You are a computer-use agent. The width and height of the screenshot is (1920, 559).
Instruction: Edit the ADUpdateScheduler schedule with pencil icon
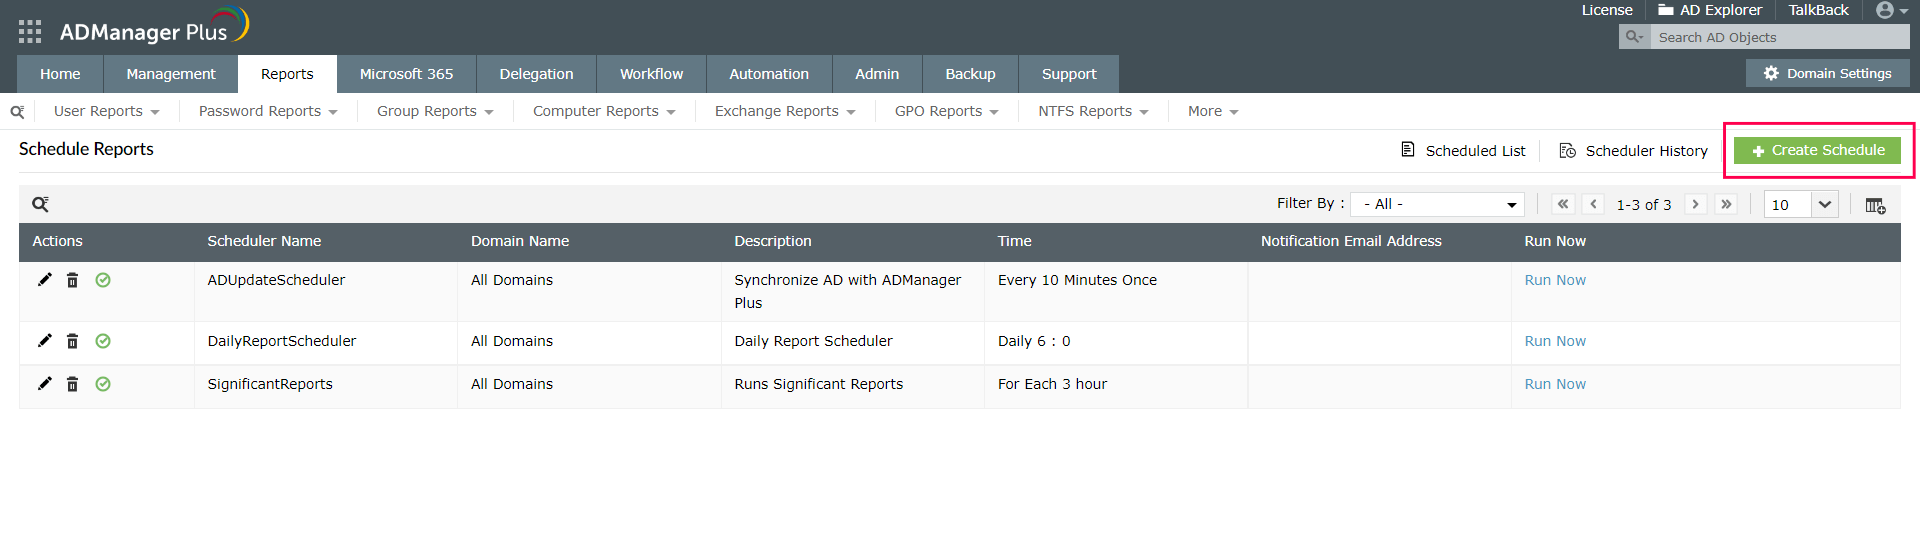pyautogui.click(x=45, y=280)
